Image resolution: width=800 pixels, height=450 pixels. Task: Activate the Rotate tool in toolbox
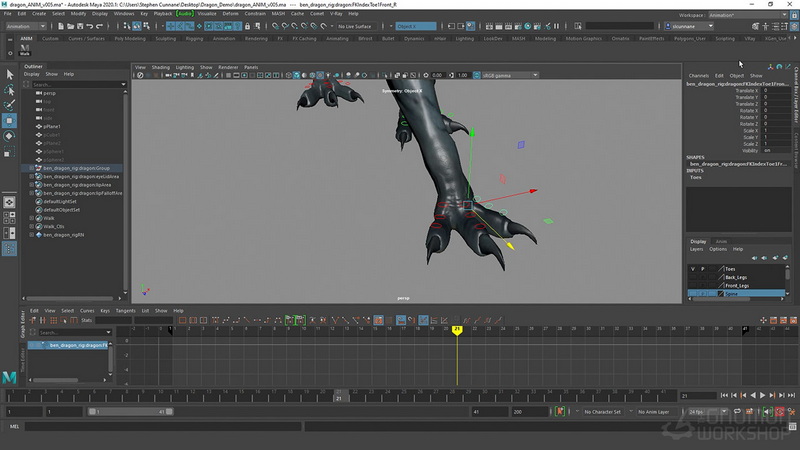9,136
